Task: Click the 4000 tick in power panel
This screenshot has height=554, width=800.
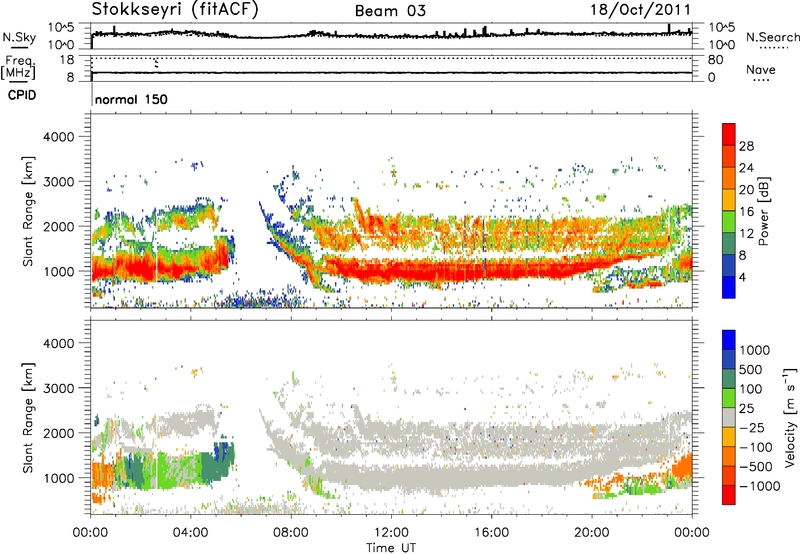Action: tap(58, 137)
